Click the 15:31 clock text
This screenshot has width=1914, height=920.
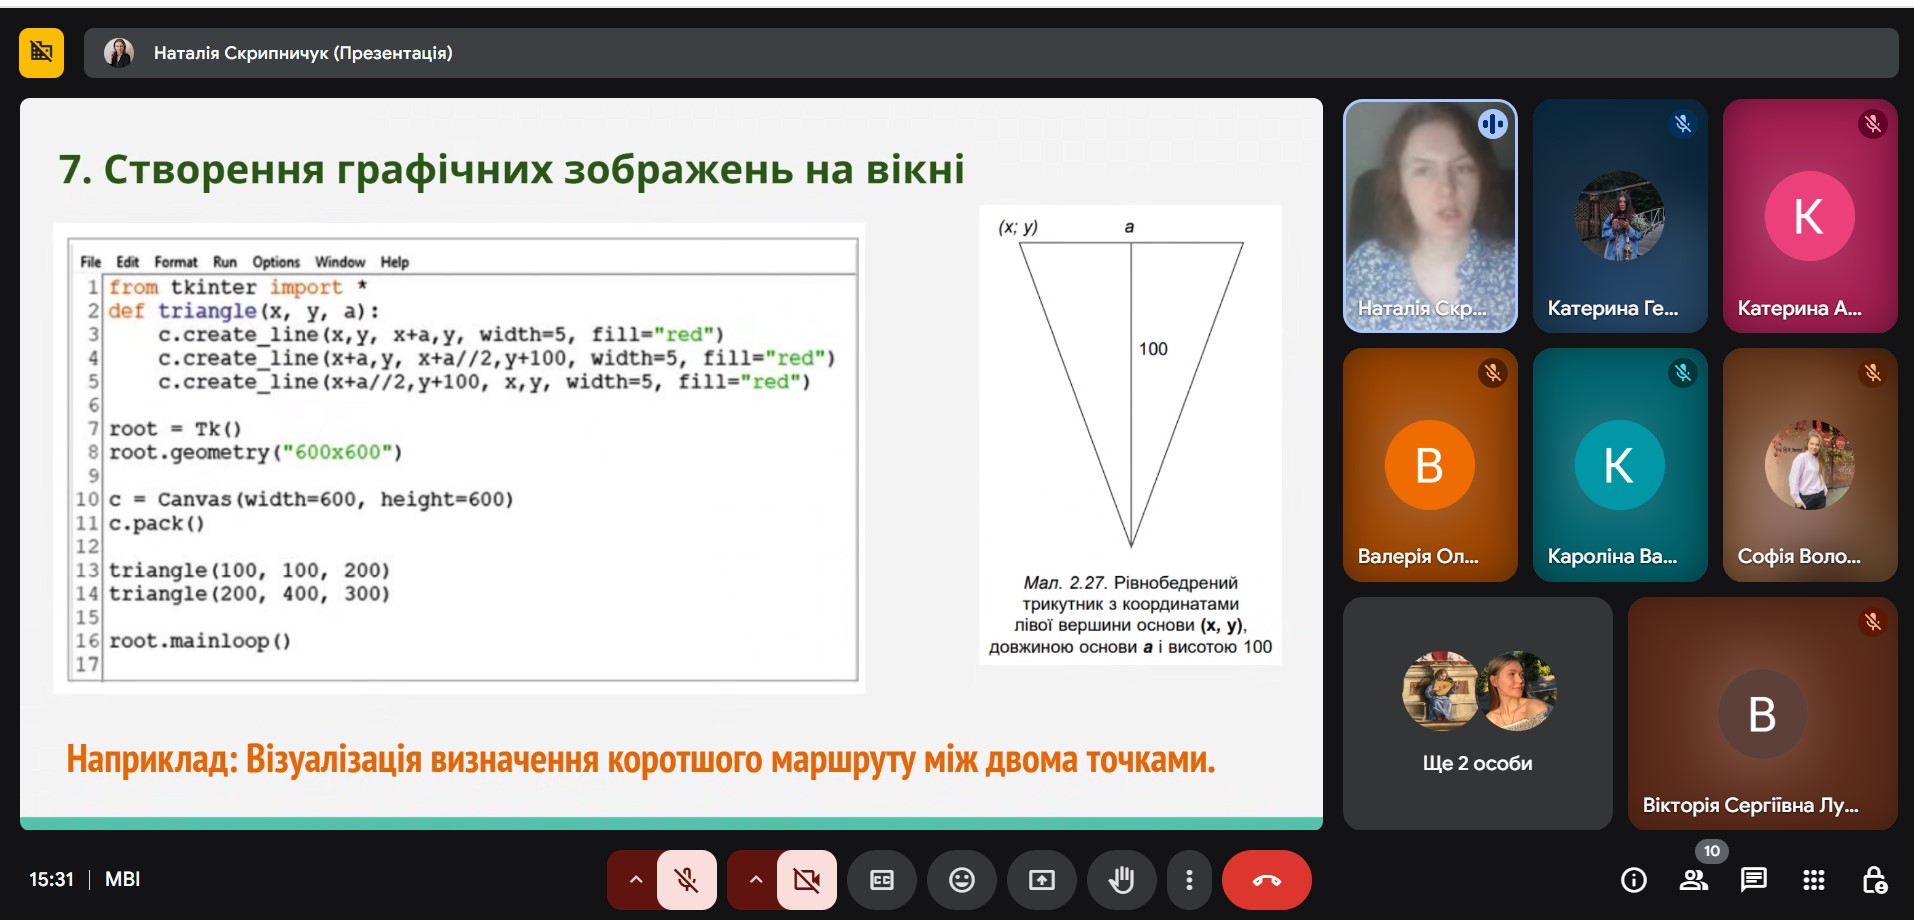tap(51, 879)
